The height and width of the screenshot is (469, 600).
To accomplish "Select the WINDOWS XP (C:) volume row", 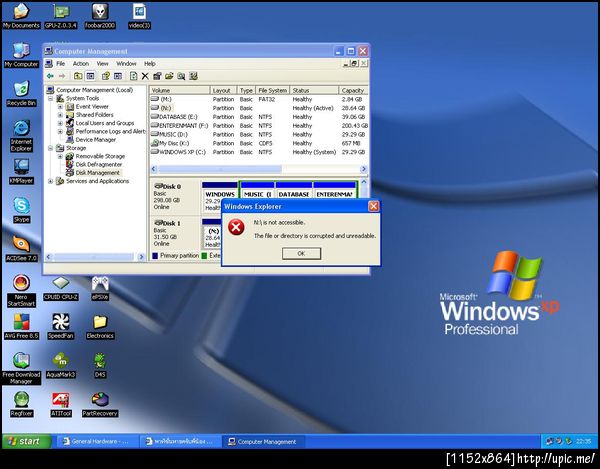I will (x=259, y=152).
